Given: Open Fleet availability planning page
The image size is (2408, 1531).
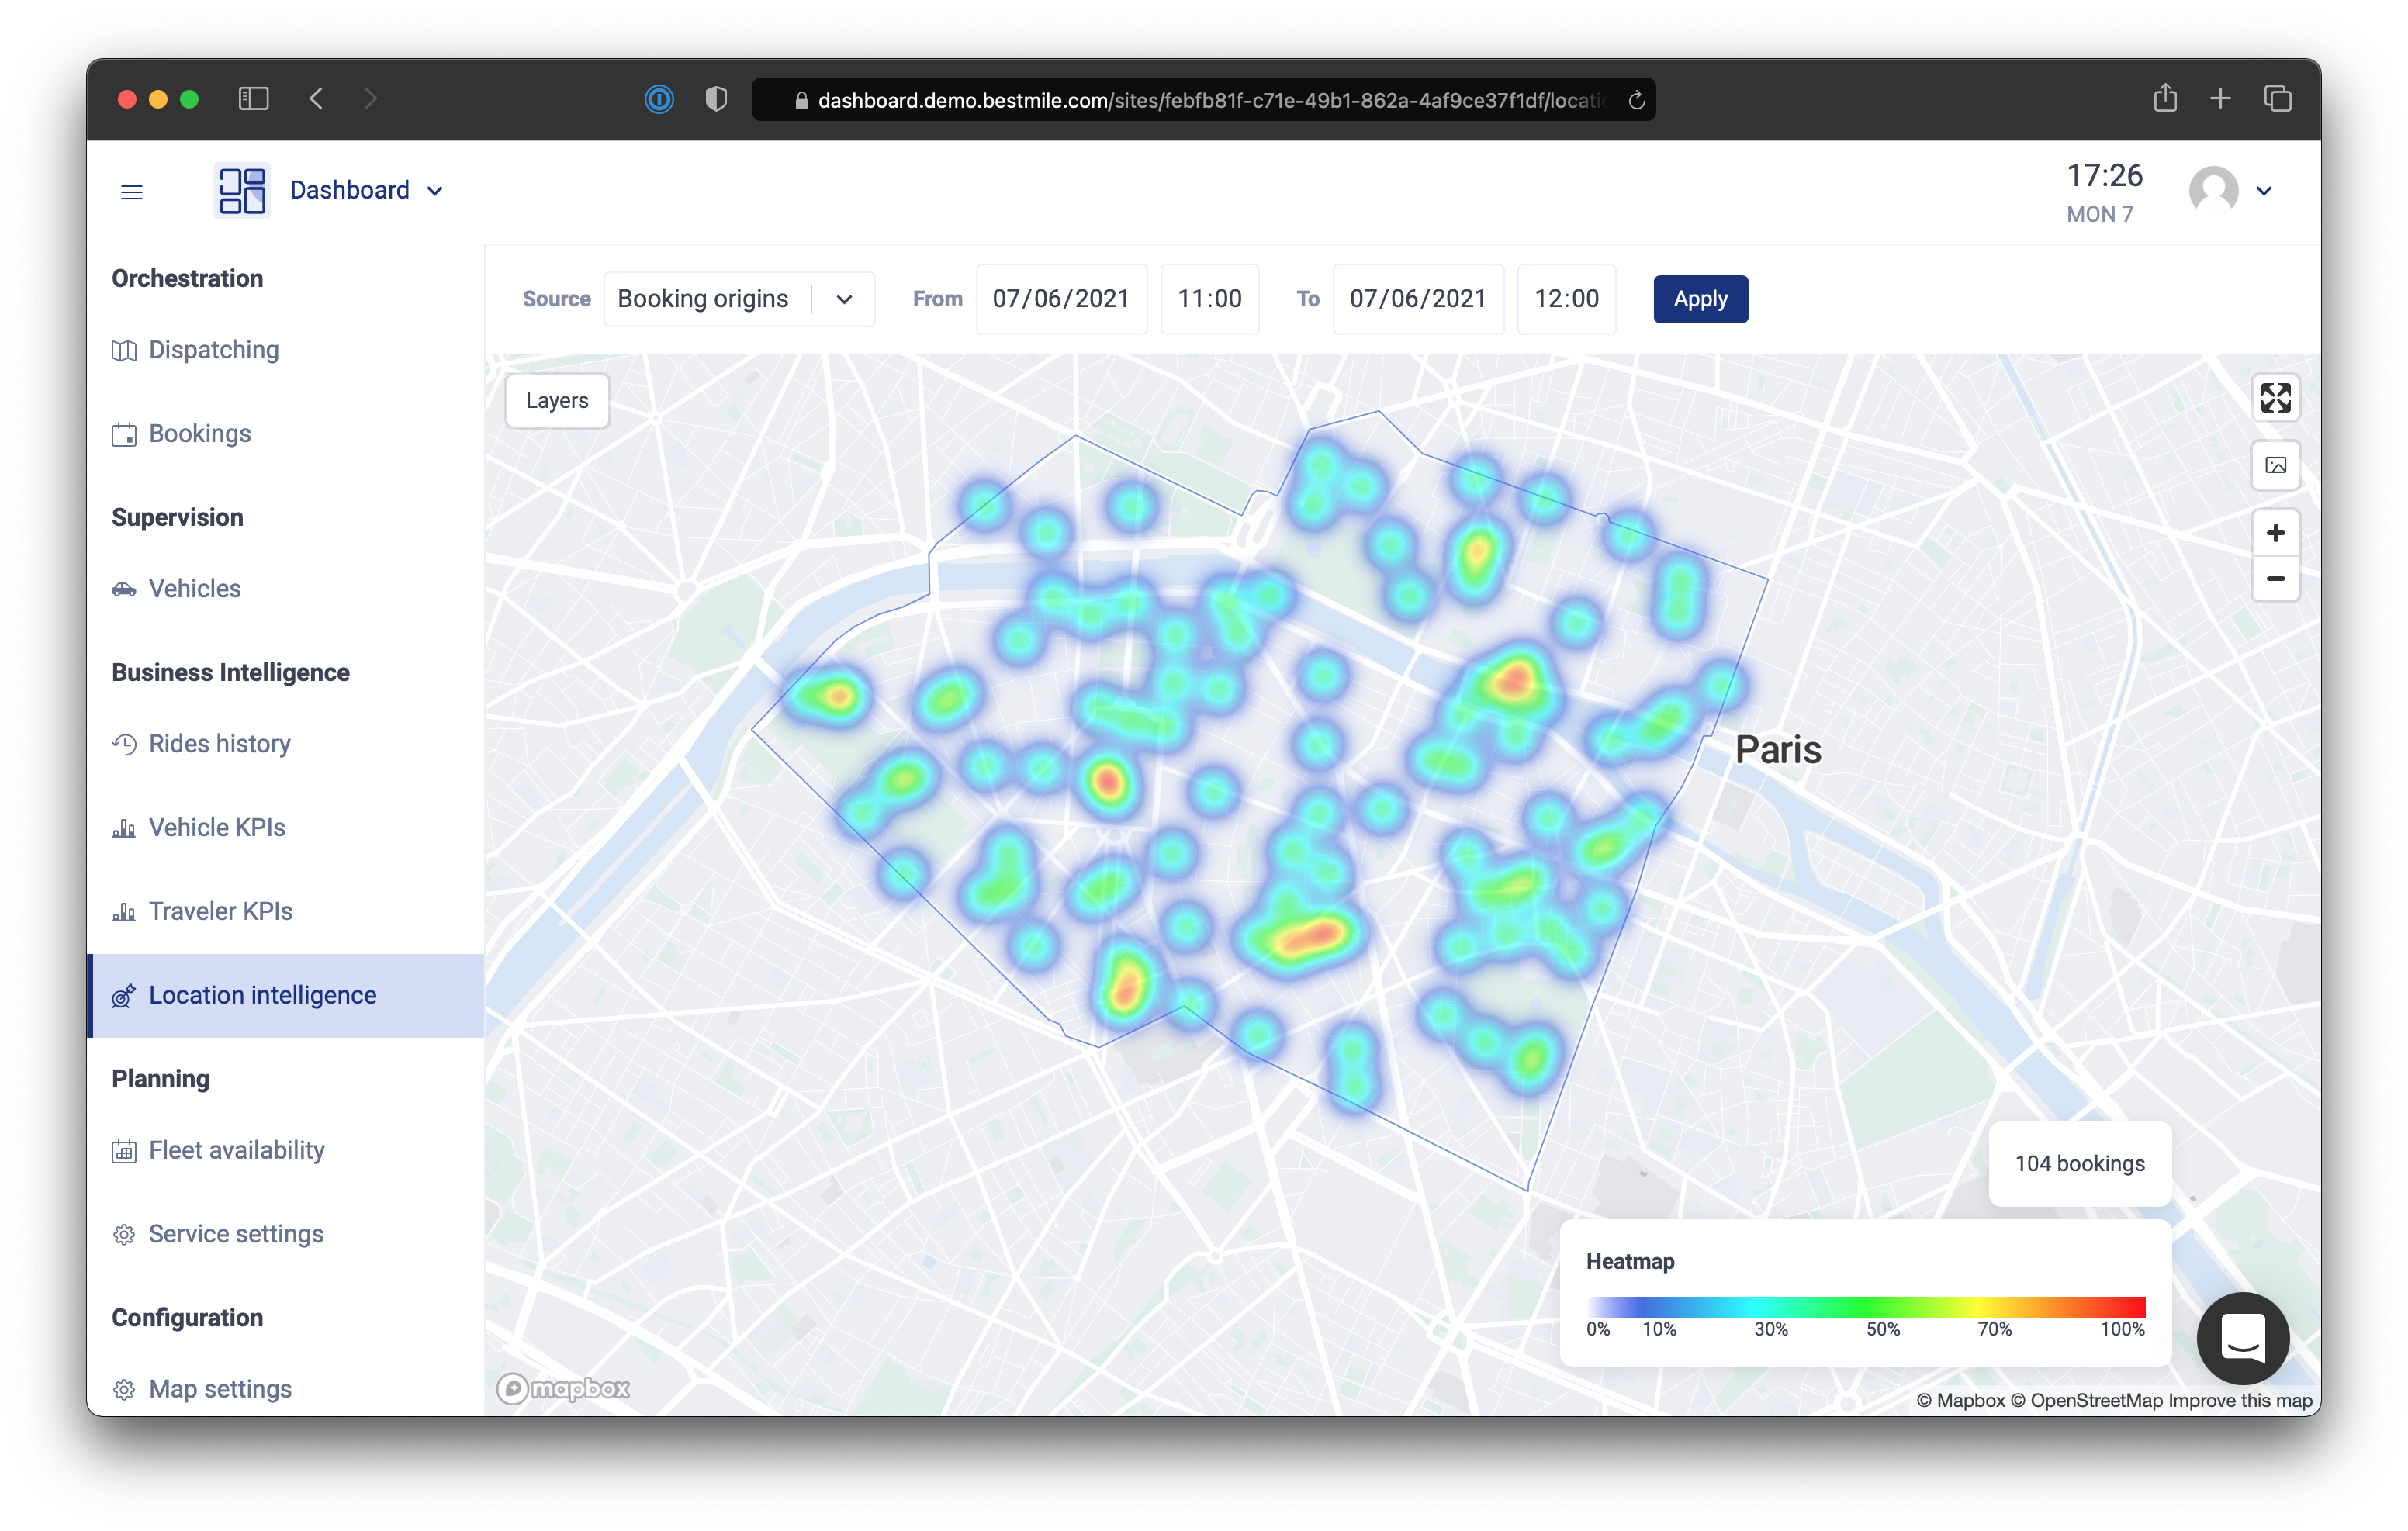Looking at the screenshot, I should [x=236, y=1151].
